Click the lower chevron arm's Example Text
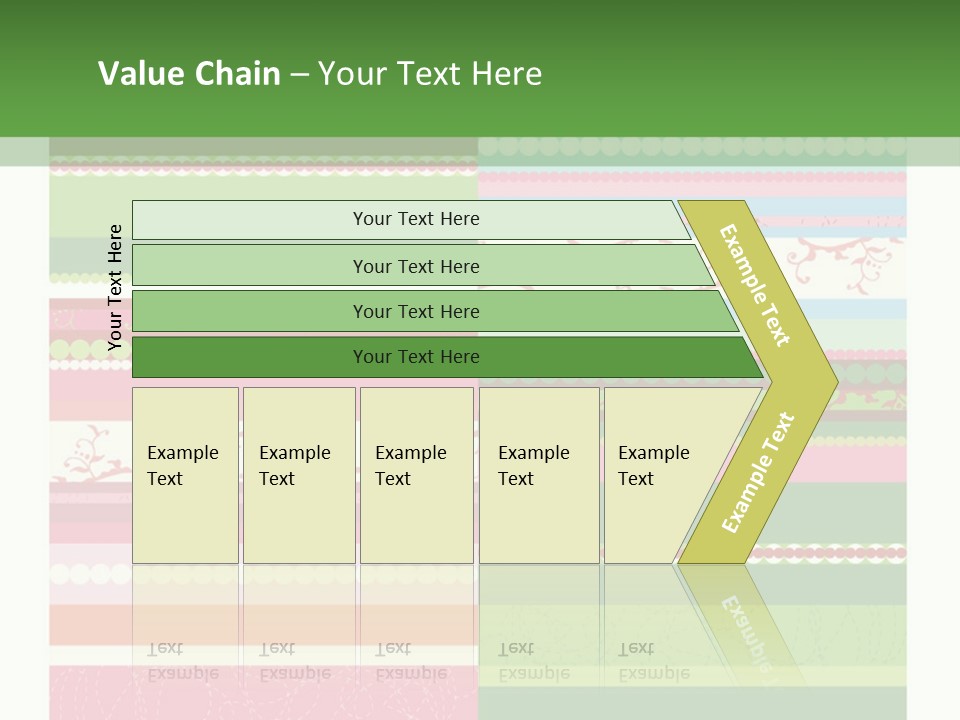This screenshot has height=720, width=960. point(758,472)
